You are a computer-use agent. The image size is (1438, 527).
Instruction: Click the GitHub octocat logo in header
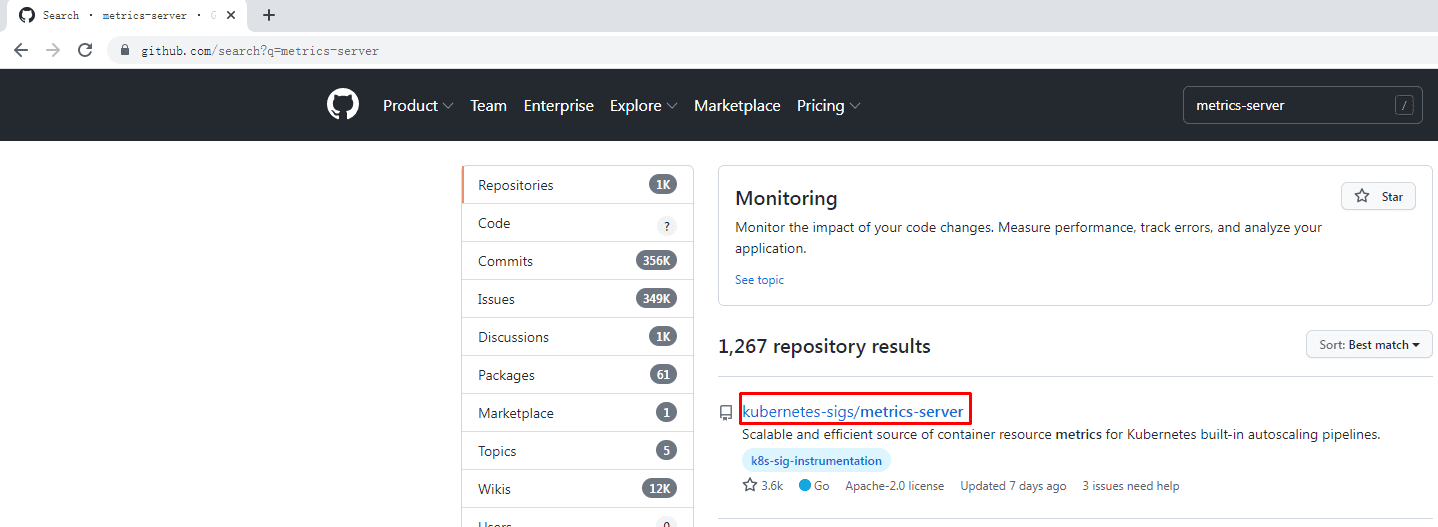[x=343, y=105]
